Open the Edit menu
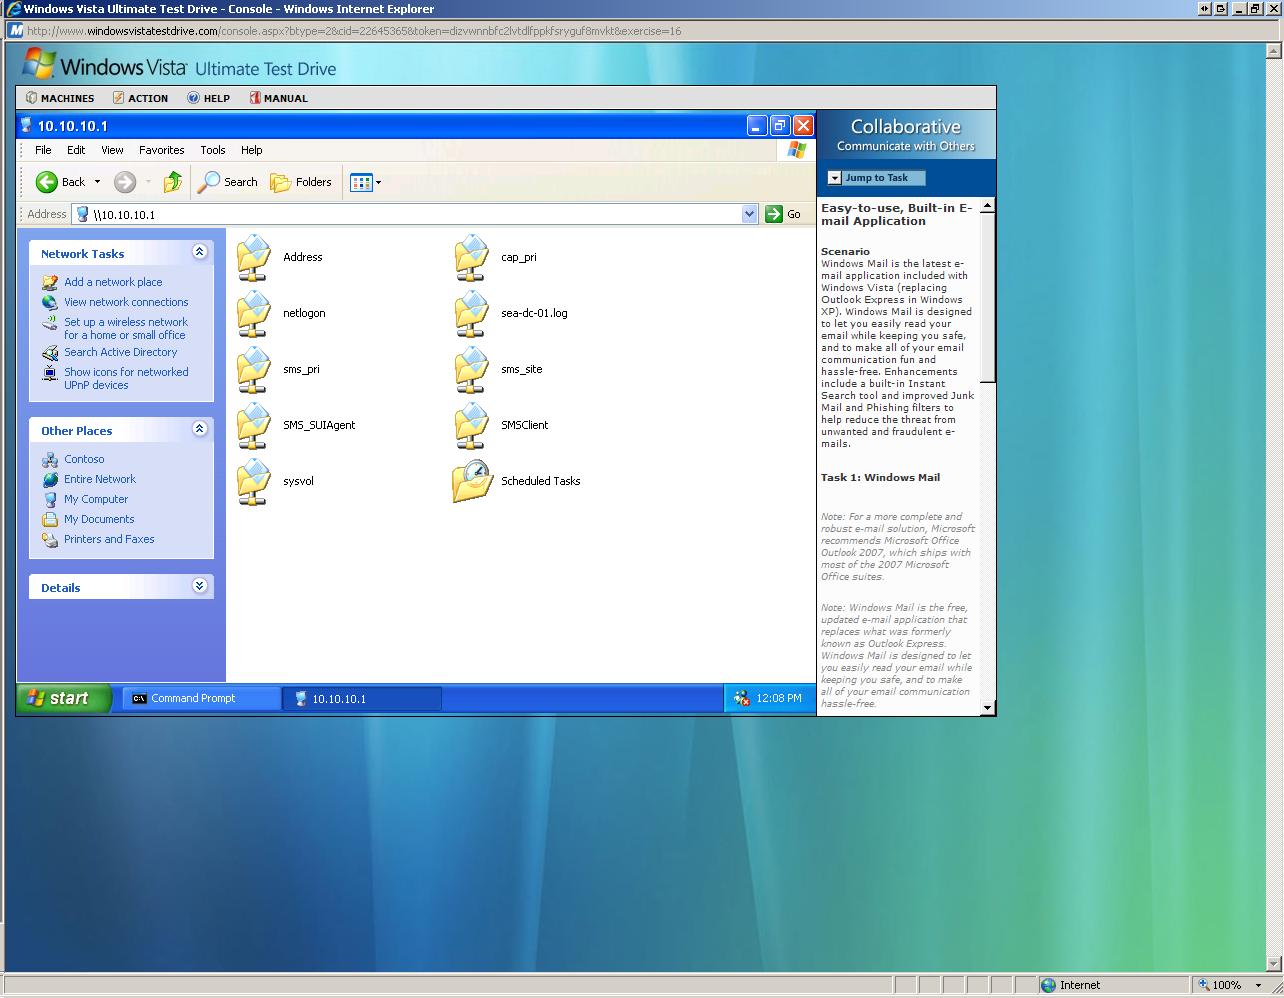 coord(76,150)
